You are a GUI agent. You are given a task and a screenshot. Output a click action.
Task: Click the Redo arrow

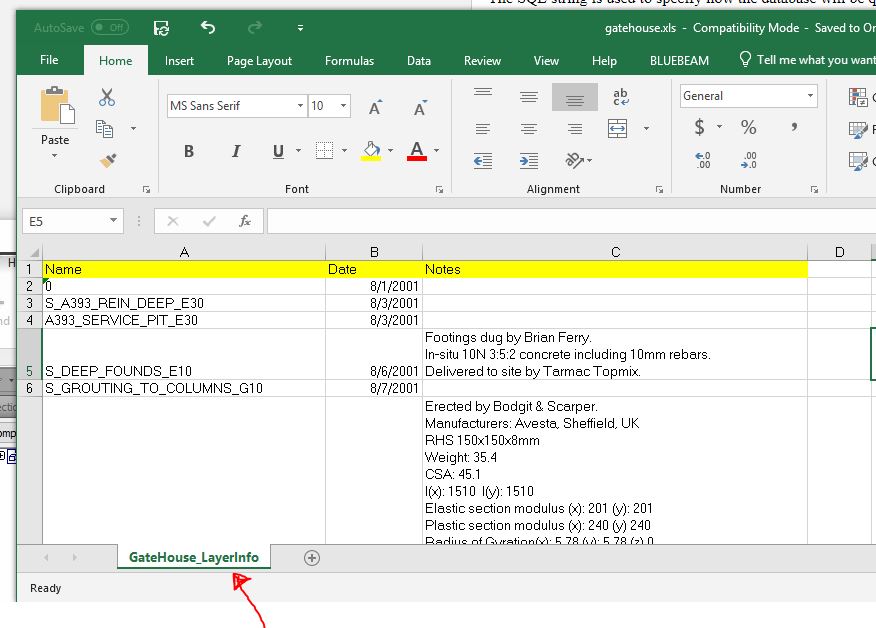click(x=255, y=27)
